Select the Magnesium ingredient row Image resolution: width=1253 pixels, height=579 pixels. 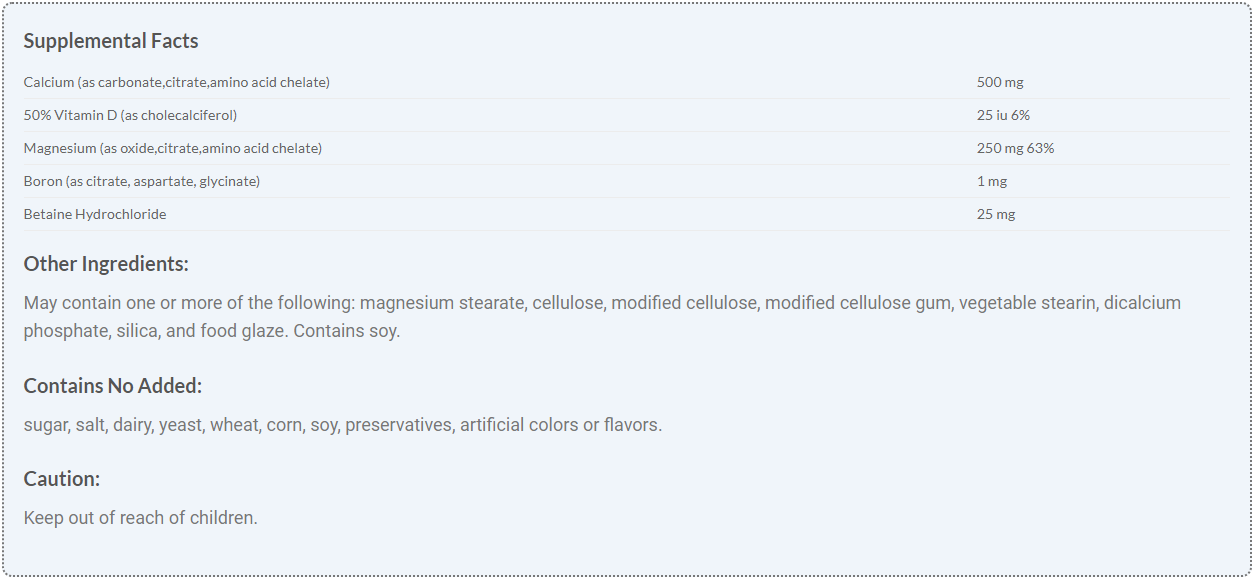point(173,148)
